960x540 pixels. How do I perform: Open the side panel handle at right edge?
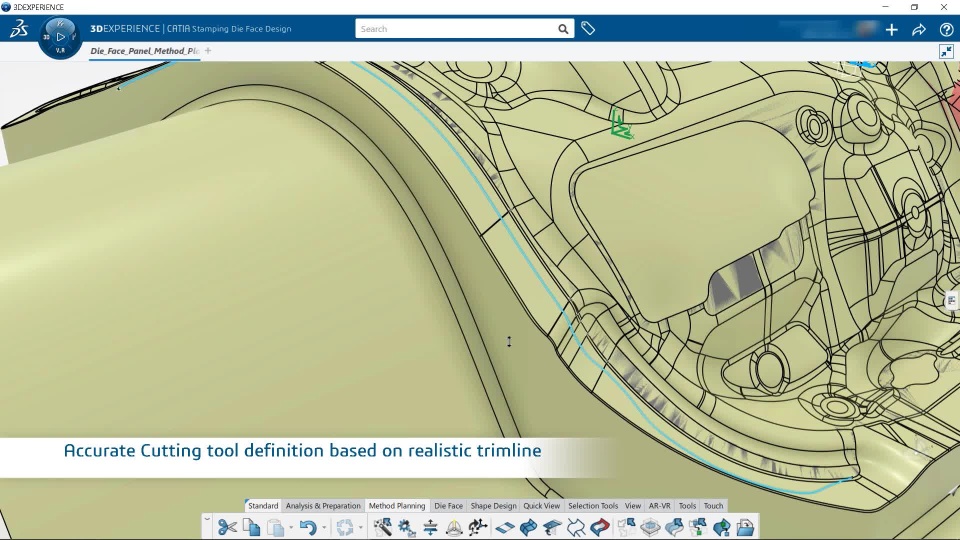[x=951, y=301]
